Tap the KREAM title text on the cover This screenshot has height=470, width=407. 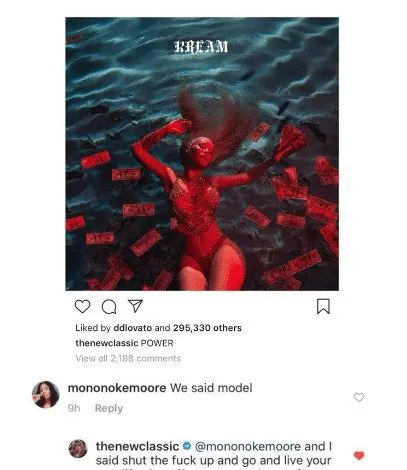[x=201, y=47]
